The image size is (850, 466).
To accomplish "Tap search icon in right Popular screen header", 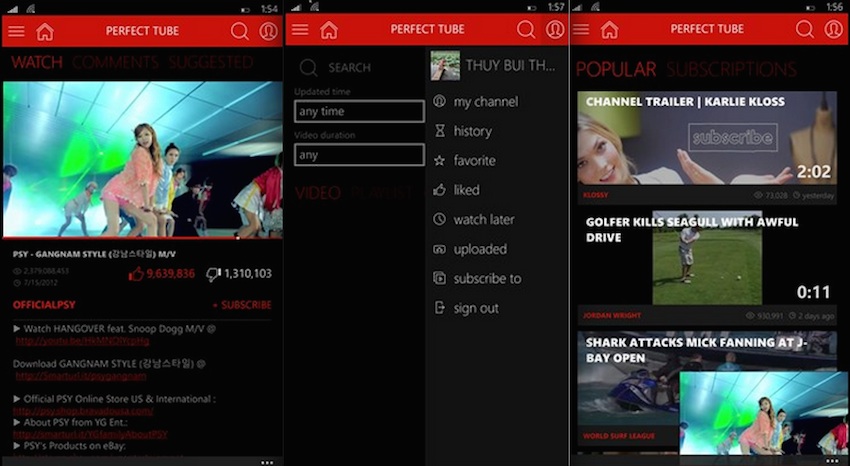I will tap(804, 29).
